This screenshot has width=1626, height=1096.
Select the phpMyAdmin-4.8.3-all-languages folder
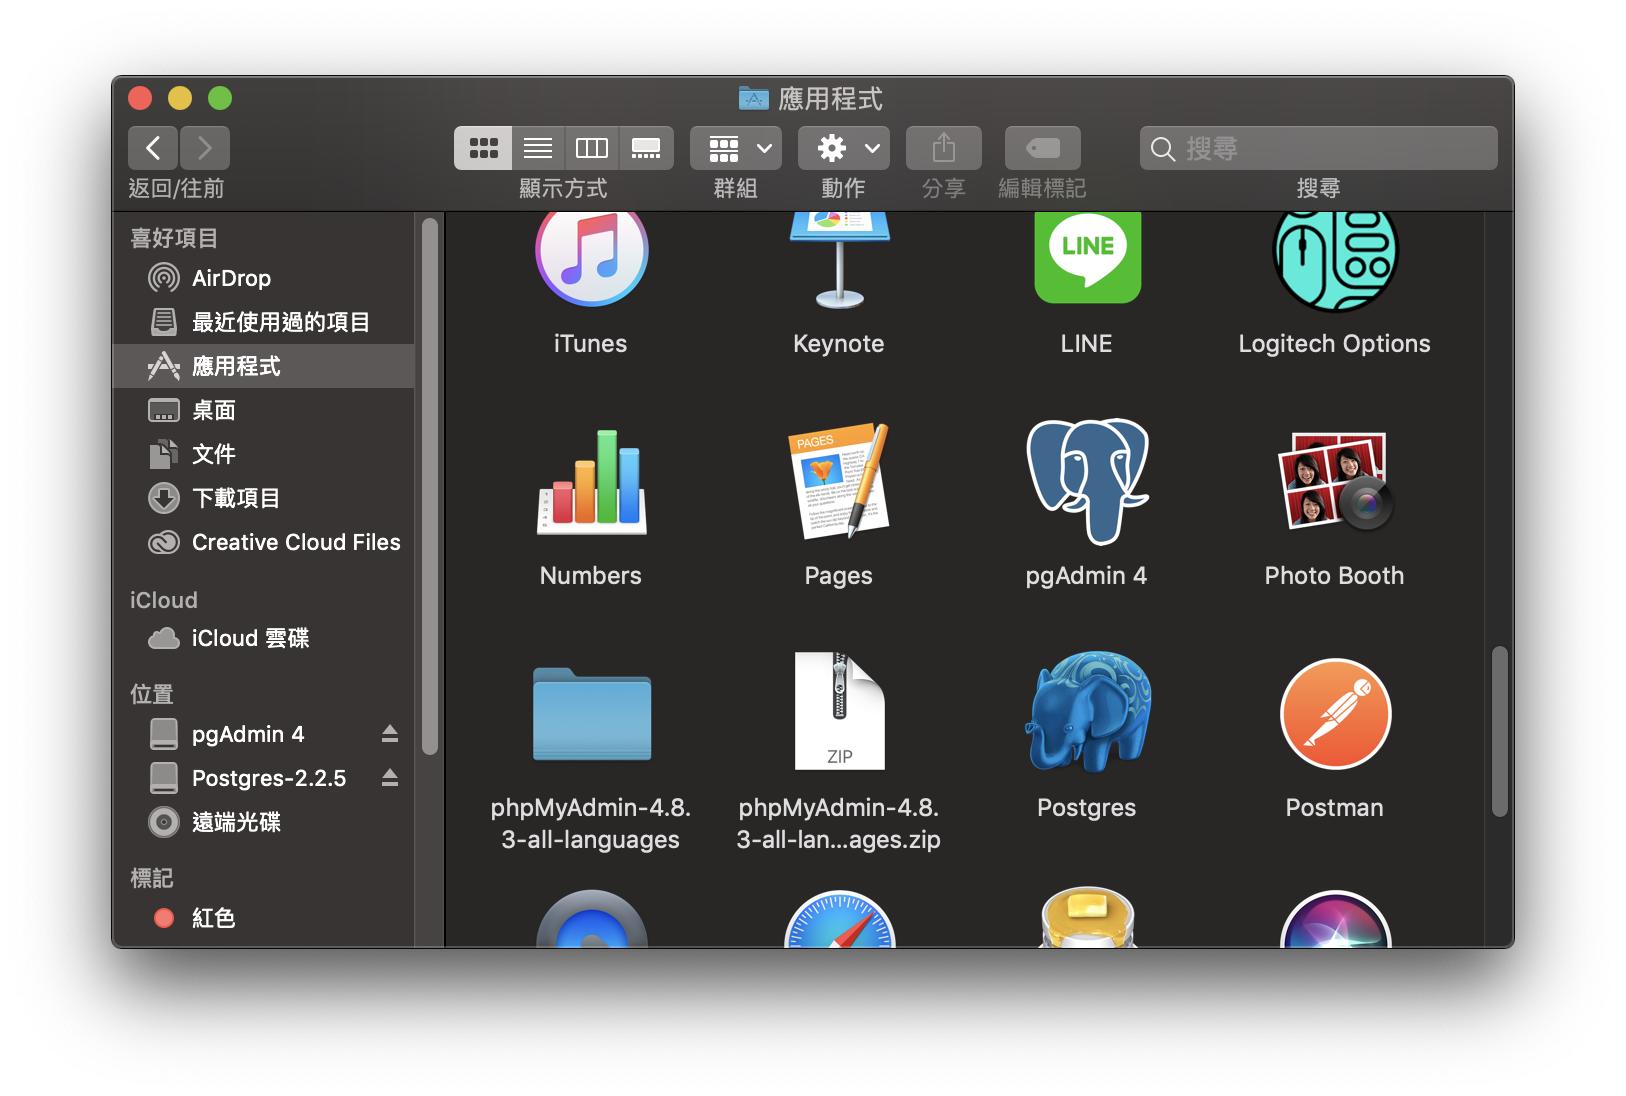pos(591,714)
